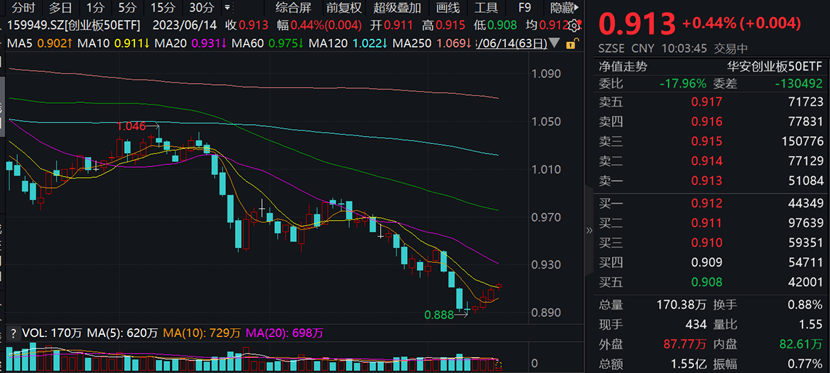
Task: Switch to the 多日 multi-day tab
Action: [x=62, y=8]
